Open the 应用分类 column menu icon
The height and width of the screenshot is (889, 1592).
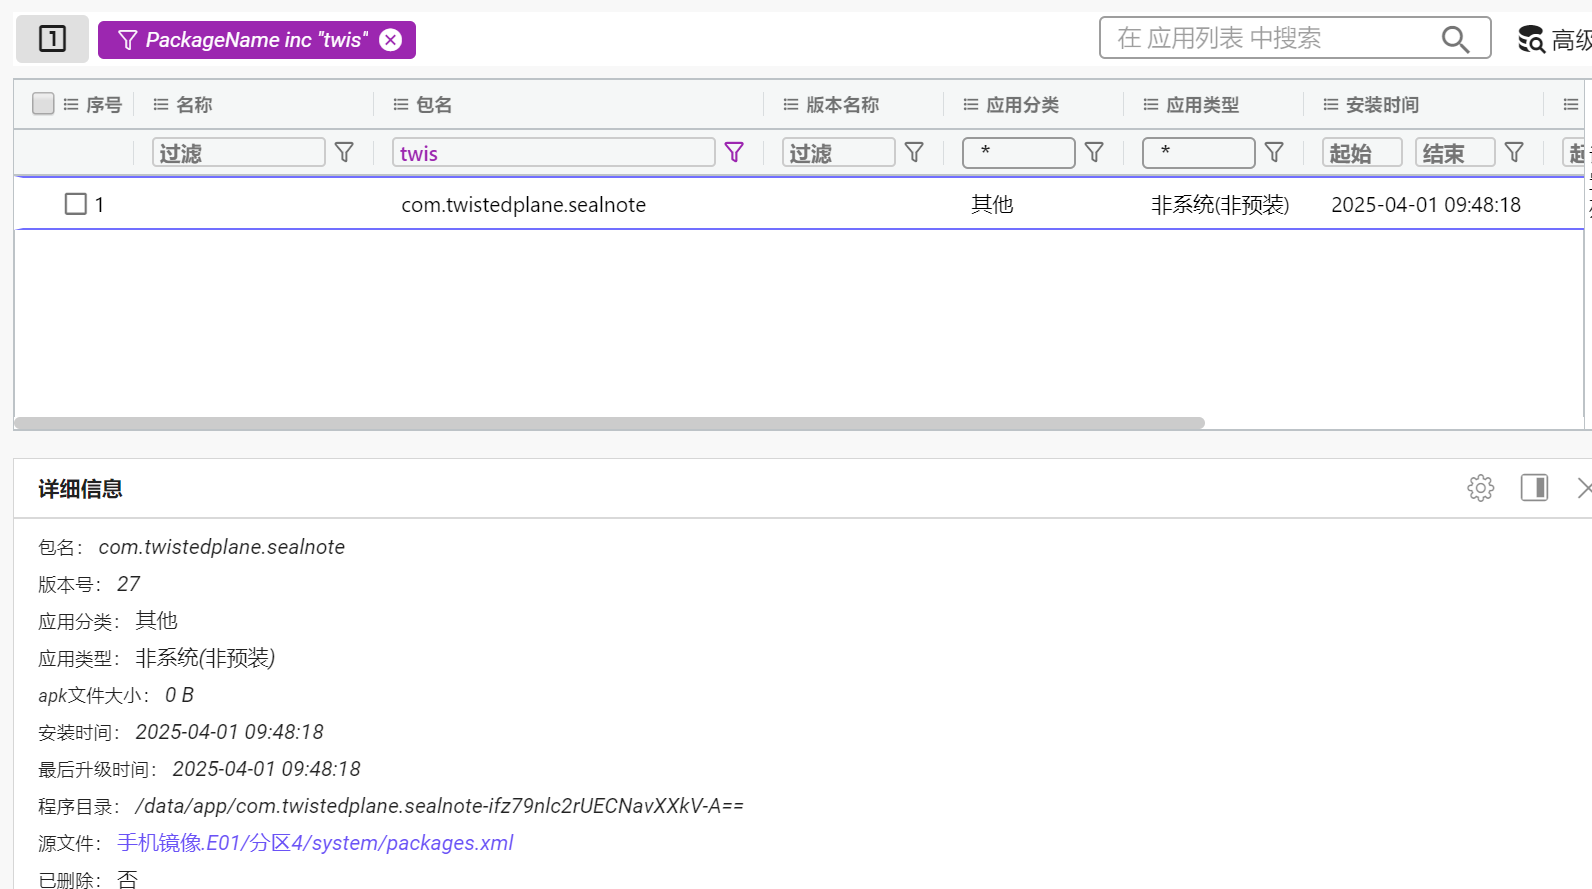click(x=971, y=104)
